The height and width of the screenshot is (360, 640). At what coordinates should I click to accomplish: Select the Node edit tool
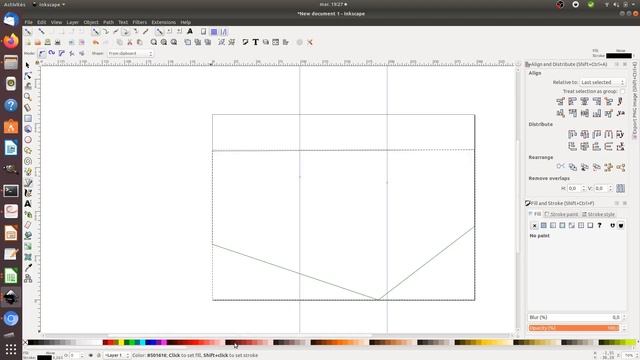28,76
